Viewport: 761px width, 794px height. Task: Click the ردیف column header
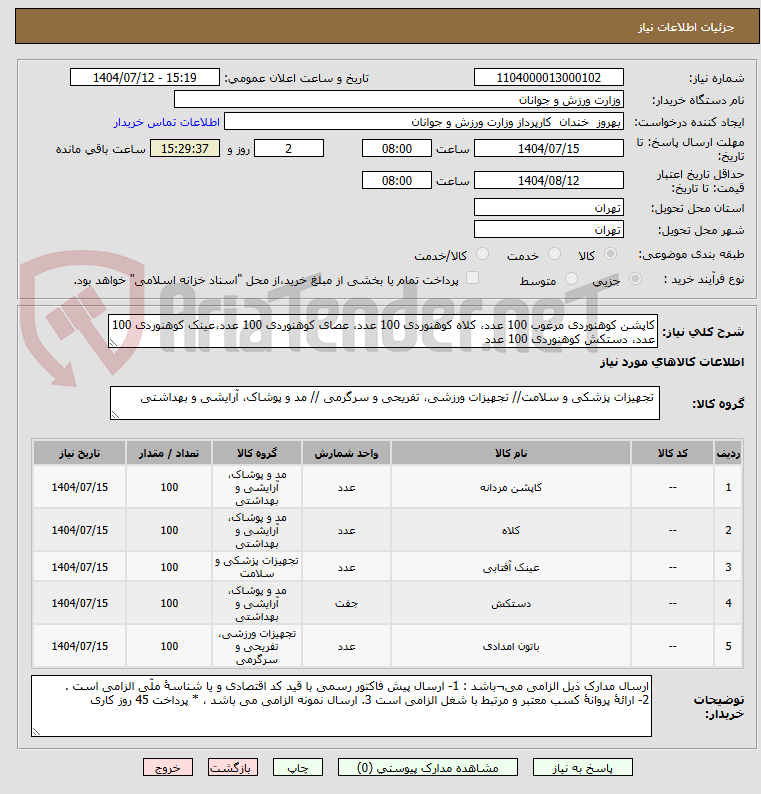pos(728,453)
